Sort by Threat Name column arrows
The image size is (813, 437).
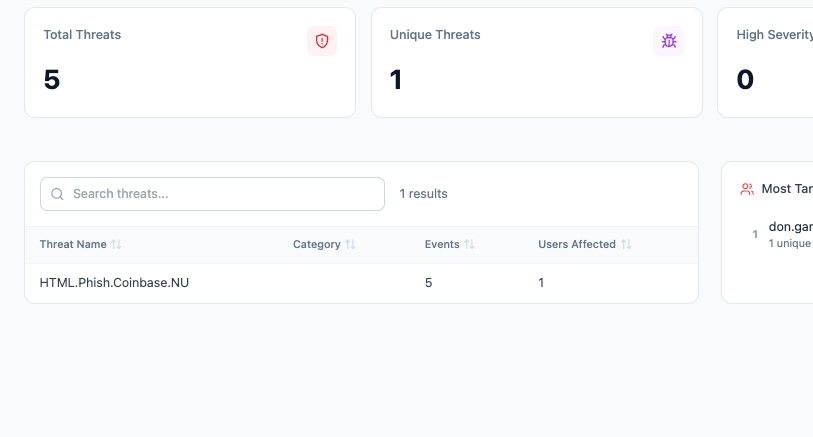tap(116, 244)
